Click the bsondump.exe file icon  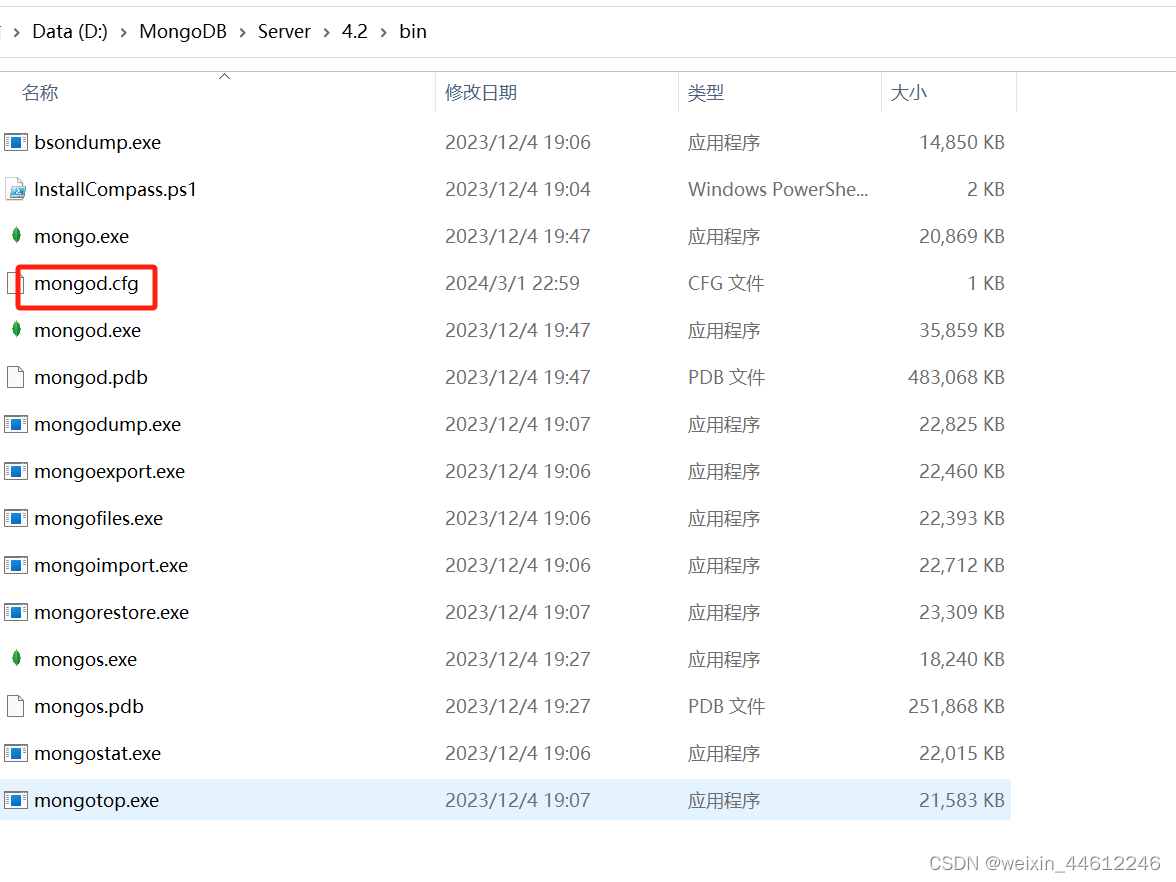point(16,142)
